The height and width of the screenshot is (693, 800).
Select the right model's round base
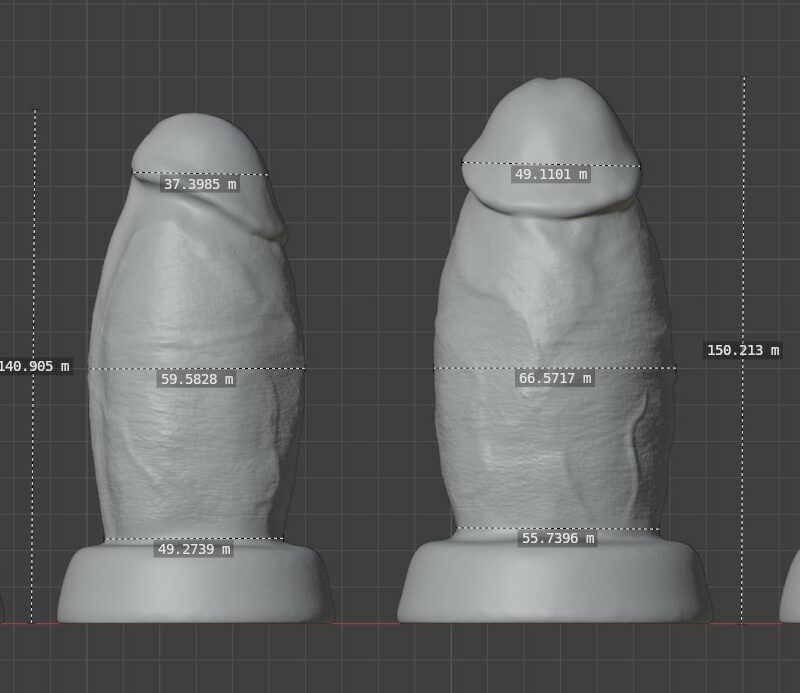point(555,590)
